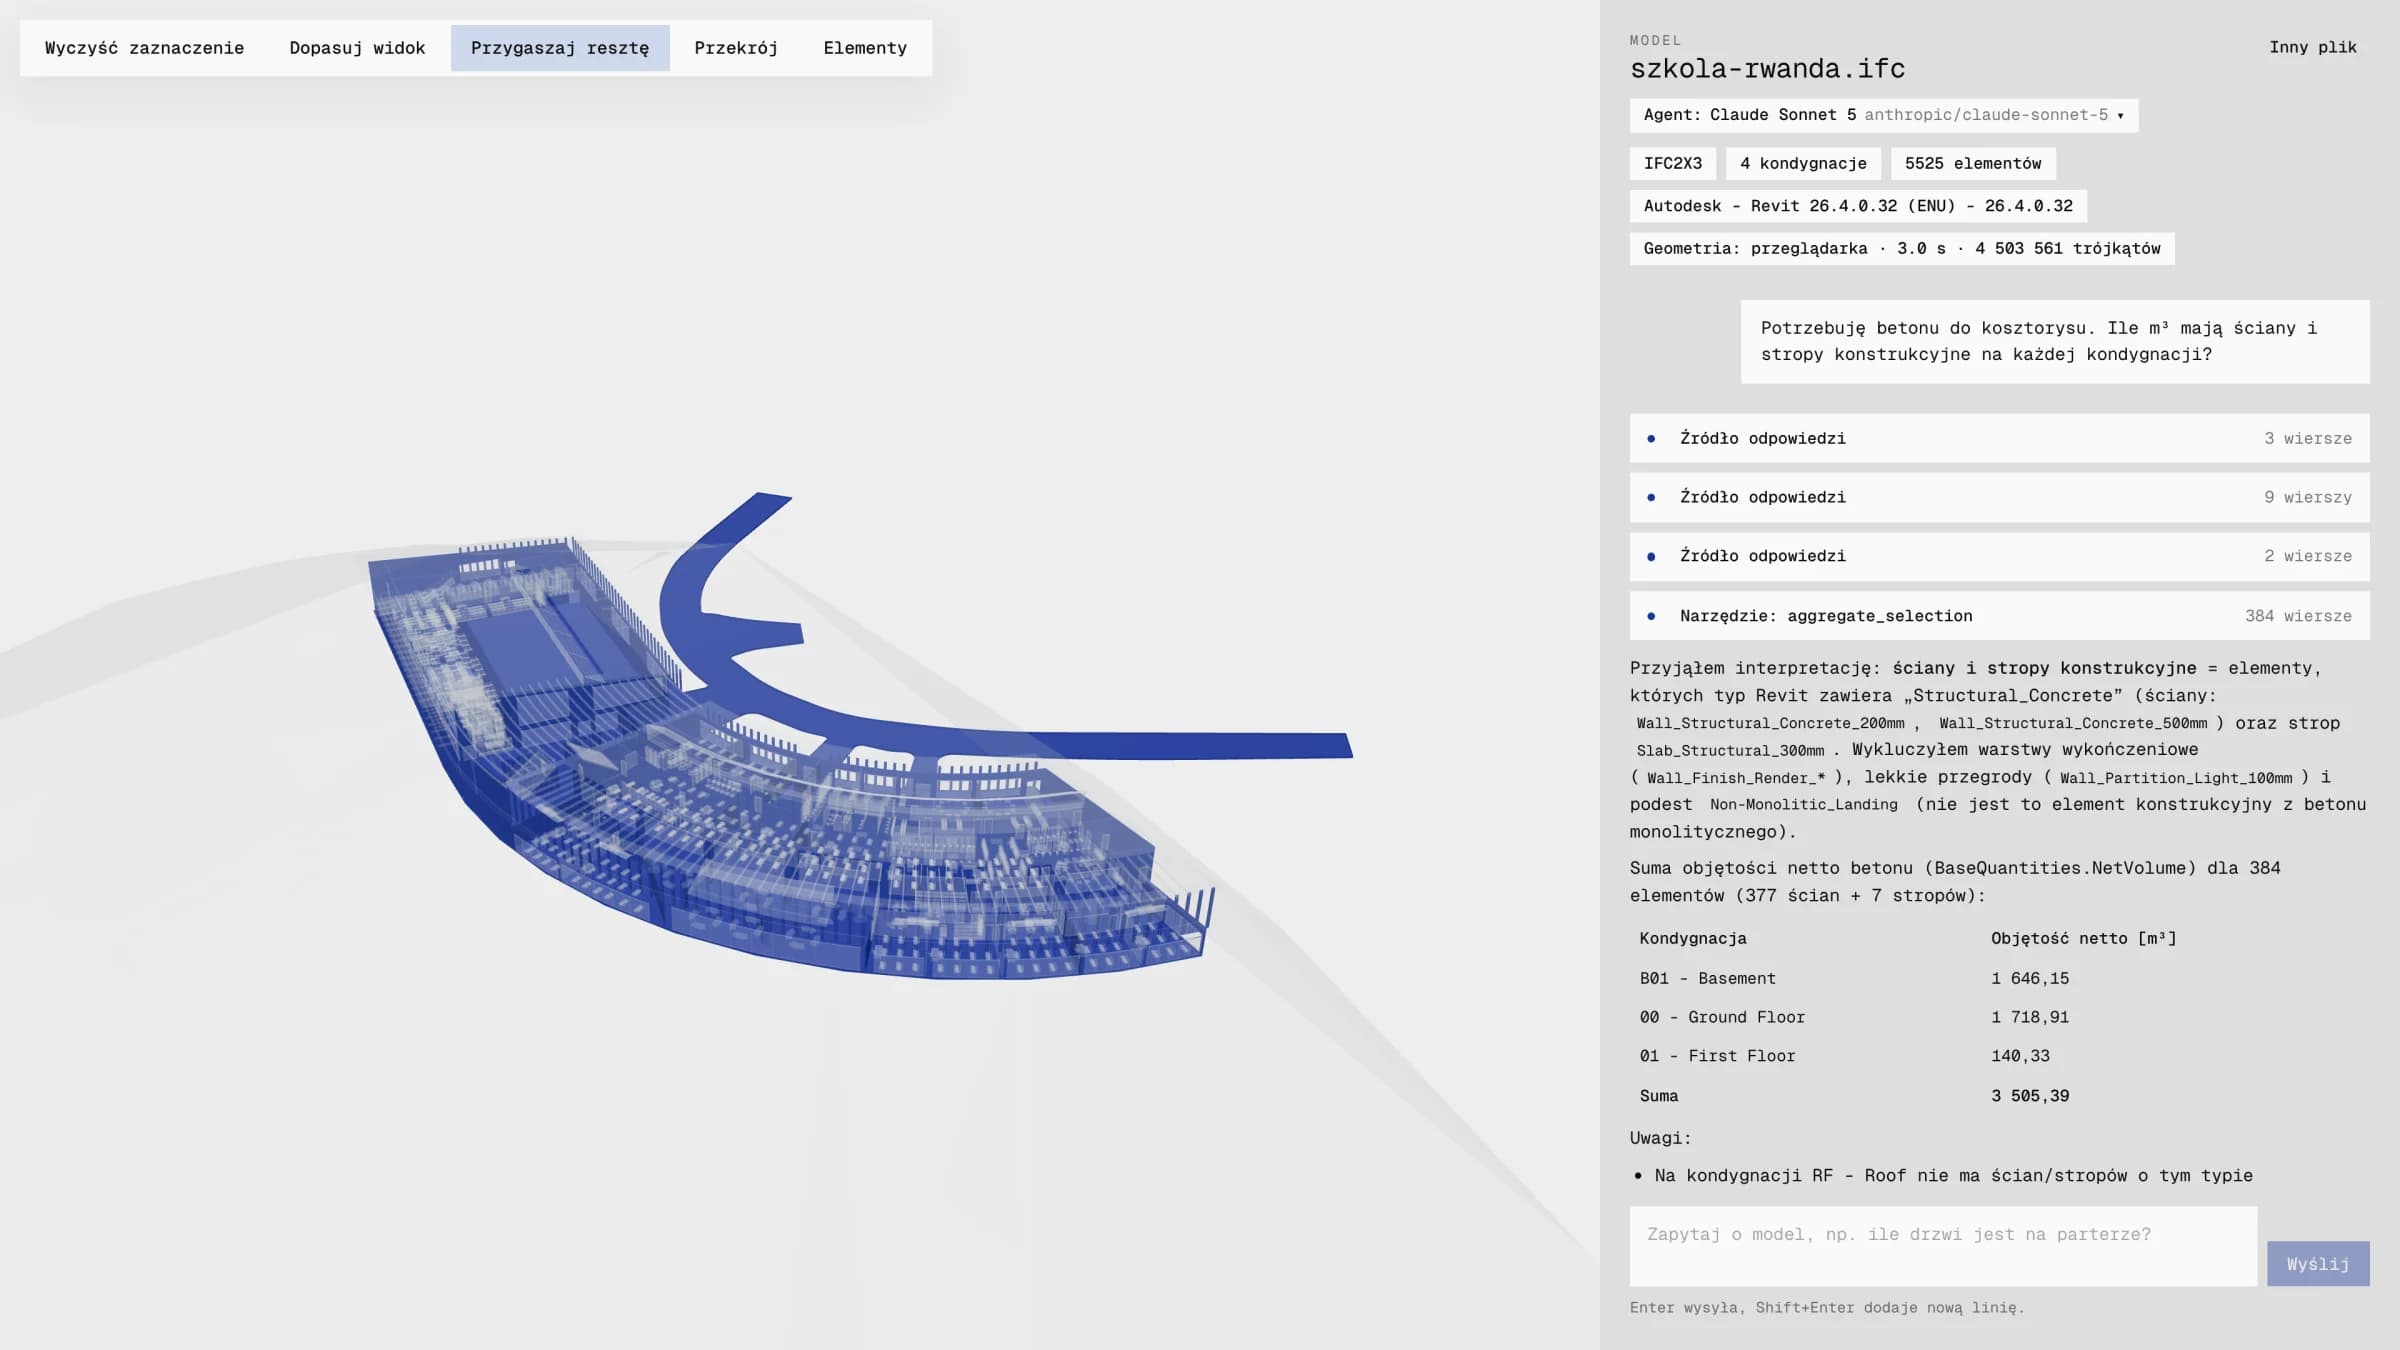The height and width of the screenshot is (1350, 2400).
Task: Click the Objętość netto [m³] column header
Action: pyautogui.click(x=2083, y=938)
